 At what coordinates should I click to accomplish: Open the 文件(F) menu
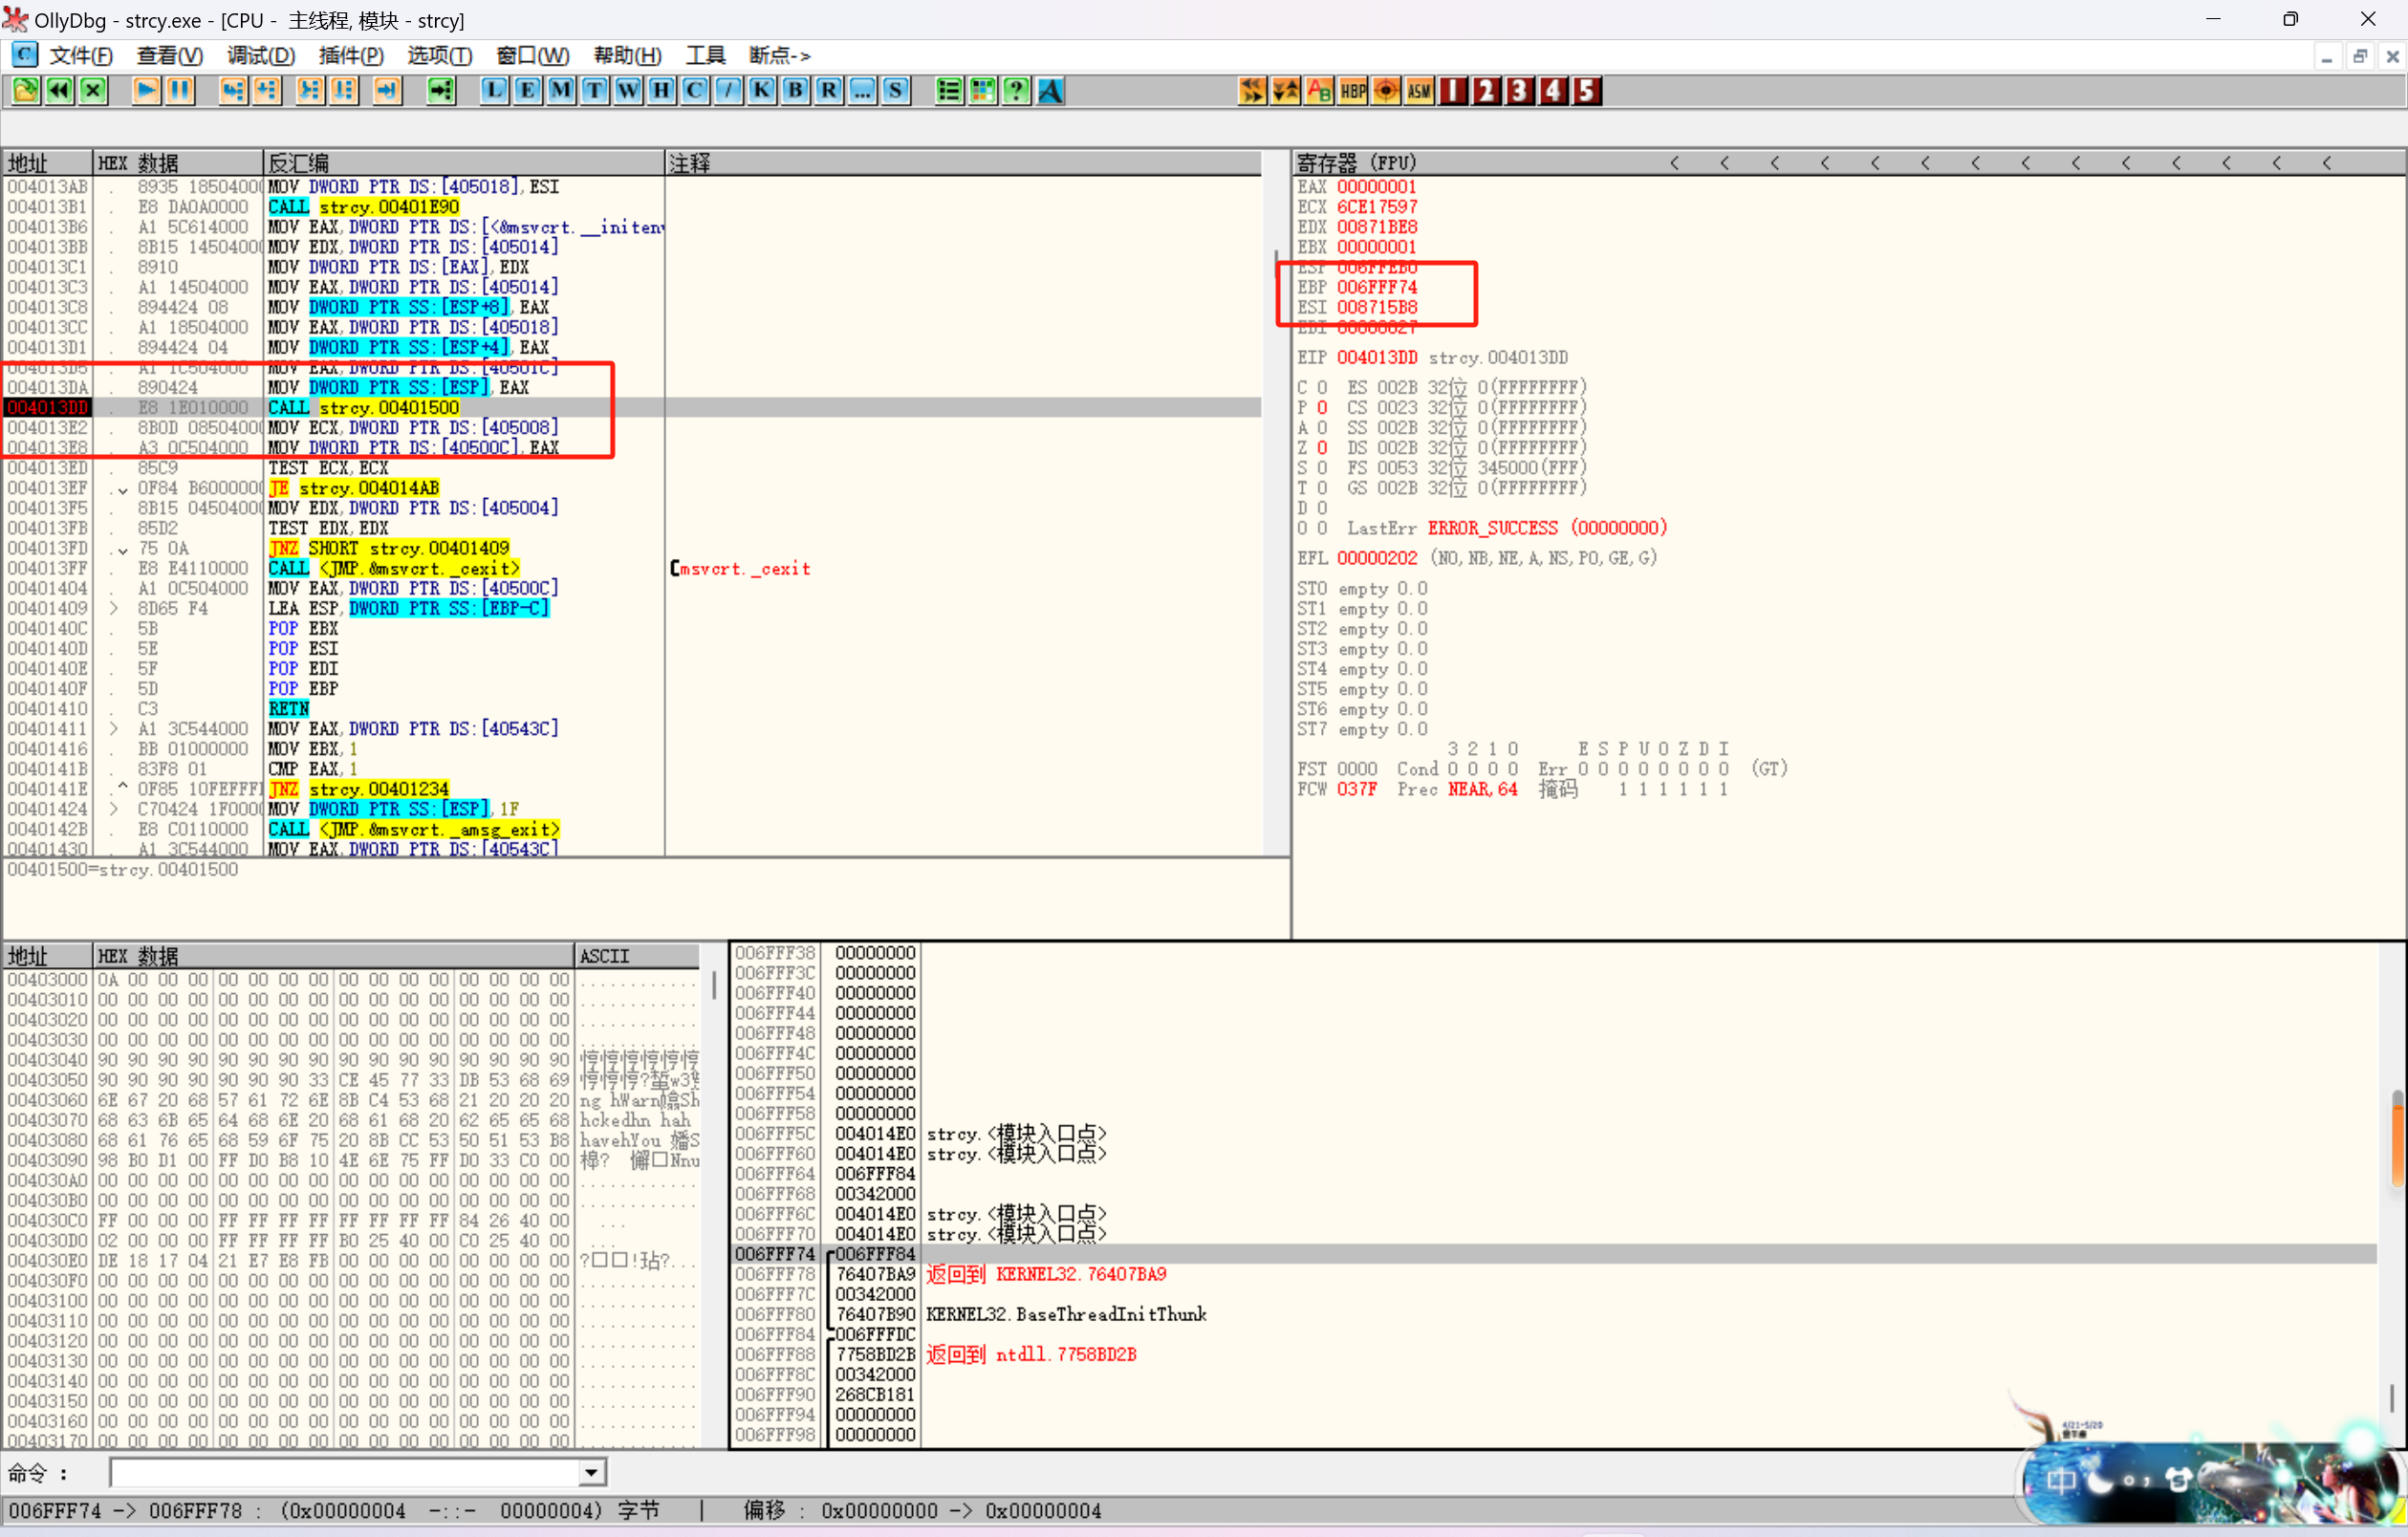(81, 56)
